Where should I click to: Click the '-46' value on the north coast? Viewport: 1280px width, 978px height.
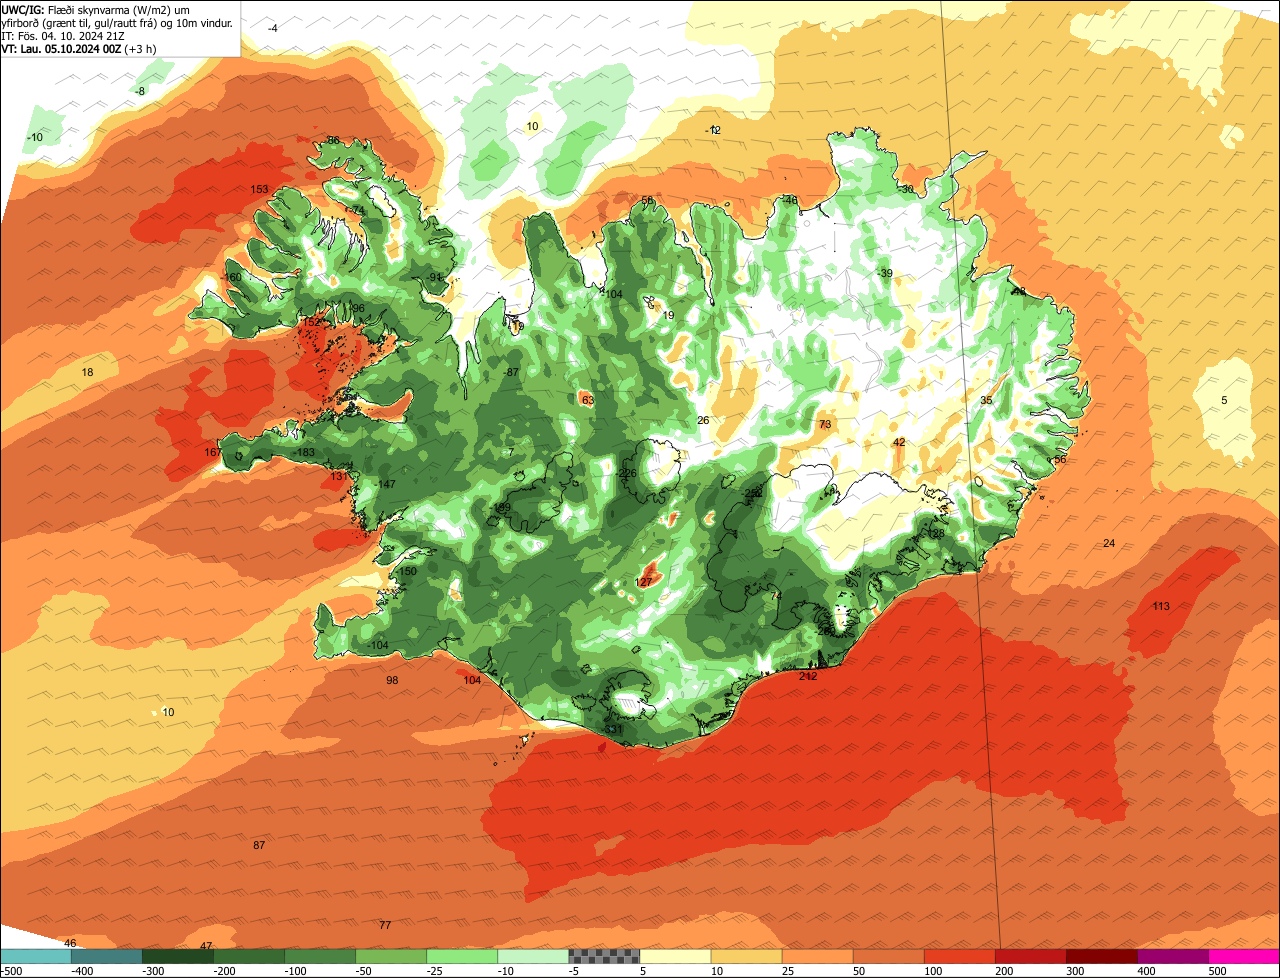coord(790,200)
